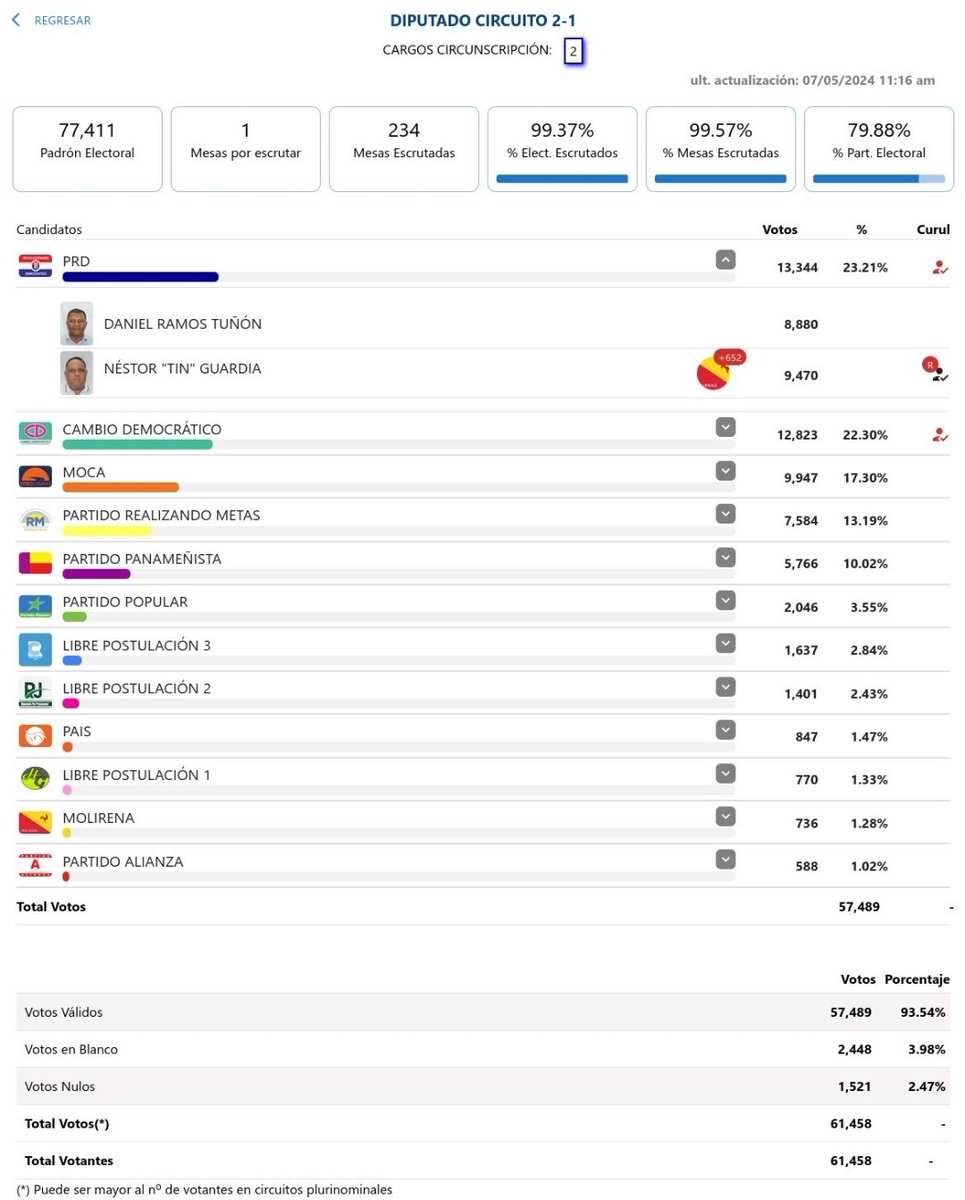Expand the Partido Popular candidates
The height and width of the screenshot is (1200, 965).
[726, 600]
